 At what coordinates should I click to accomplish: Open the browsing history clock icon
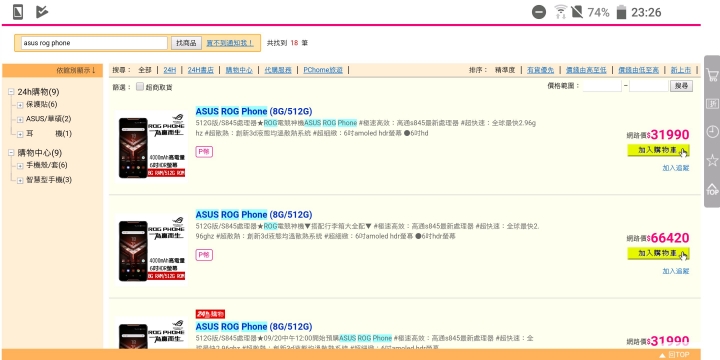[712, 132]
